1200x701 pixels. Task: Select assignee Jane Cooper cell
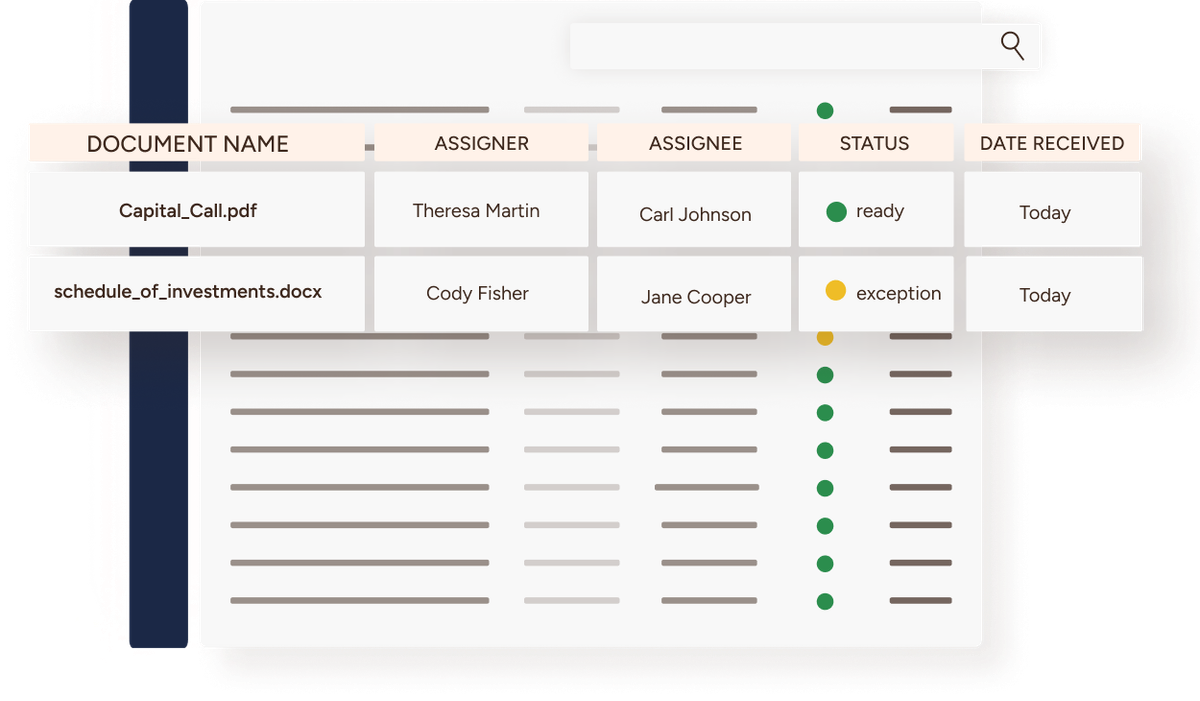(x=695, y=297)
